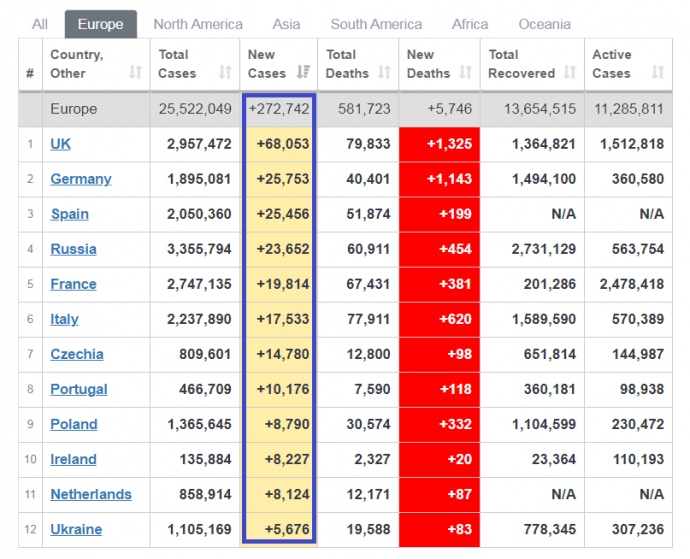This screenshot has width=690, height=559.
Task: Click the # rank column header
Action: click(x=30, y=73)
